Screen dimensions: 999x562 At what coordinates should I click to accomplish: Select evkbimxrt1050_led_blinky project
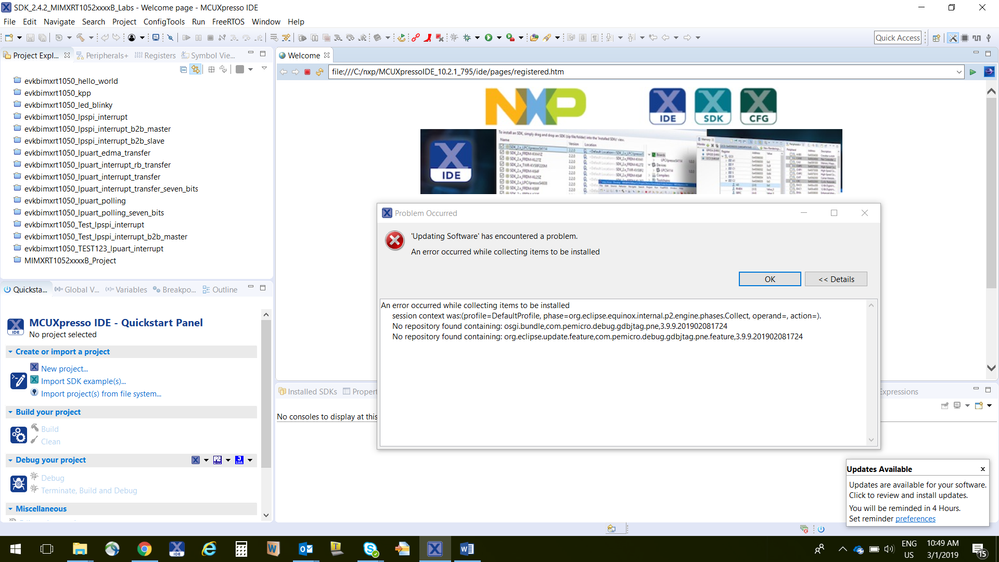tap(68, 105)
